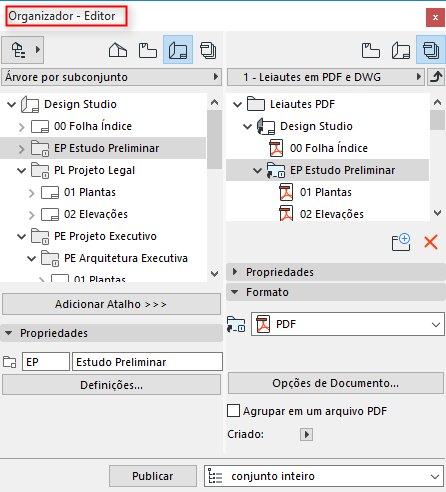Screen dimensions: 446x492
Task: Close the Organizador window
Action: [x=435, y=17]
